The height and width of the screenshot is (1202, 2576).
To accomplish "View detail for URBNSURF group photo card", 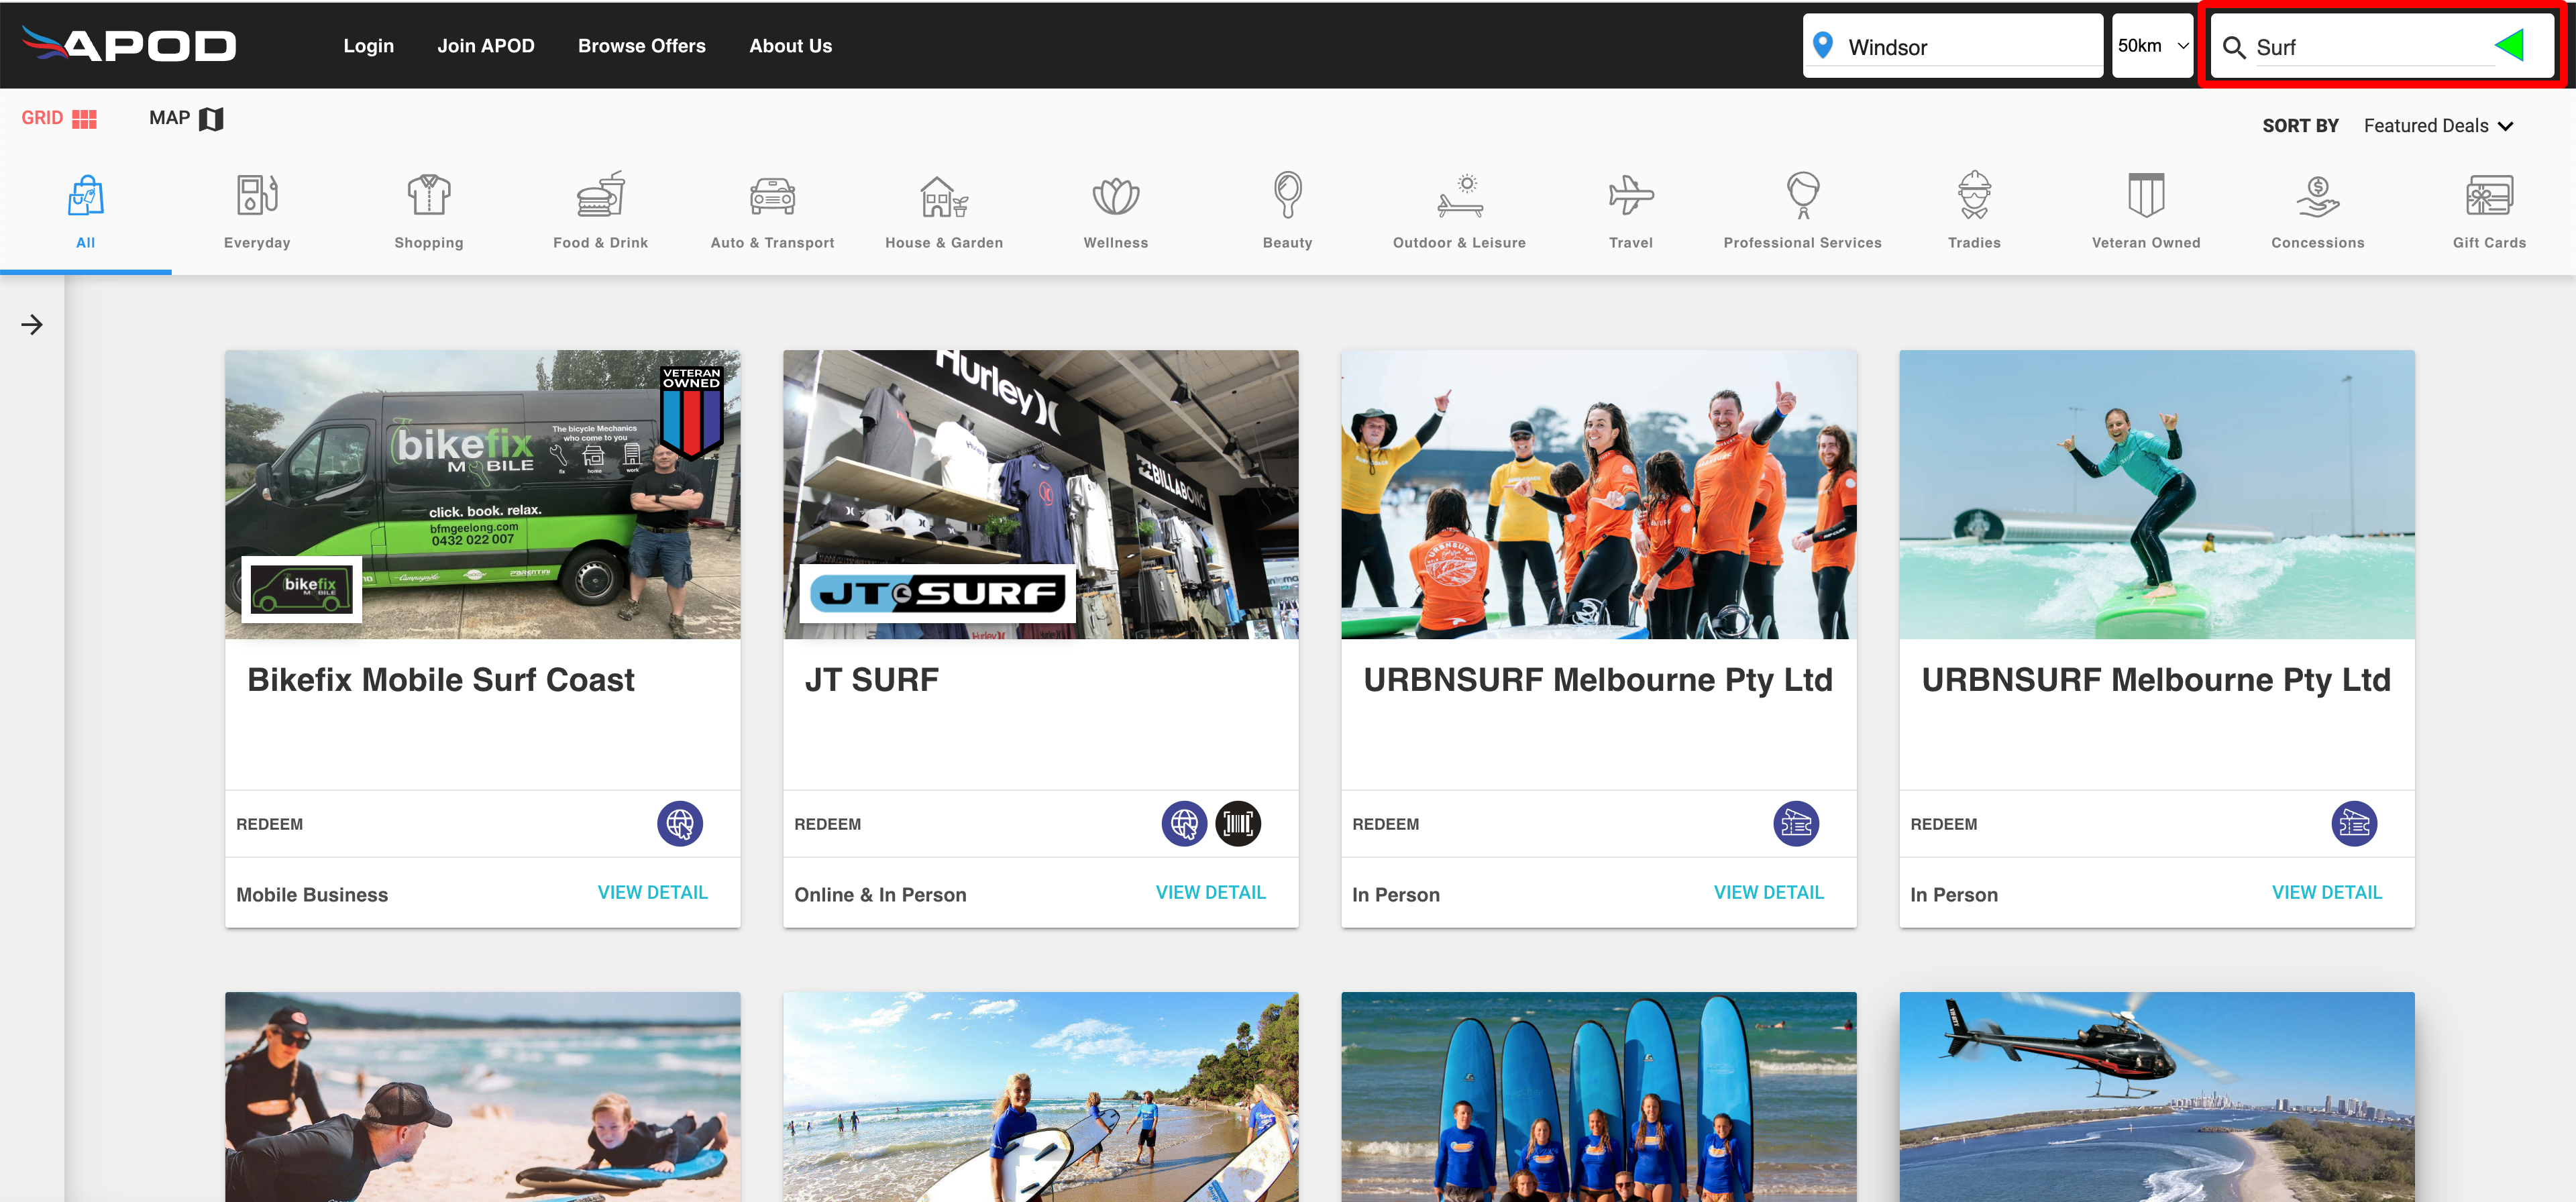I will tap(1768, 893).
